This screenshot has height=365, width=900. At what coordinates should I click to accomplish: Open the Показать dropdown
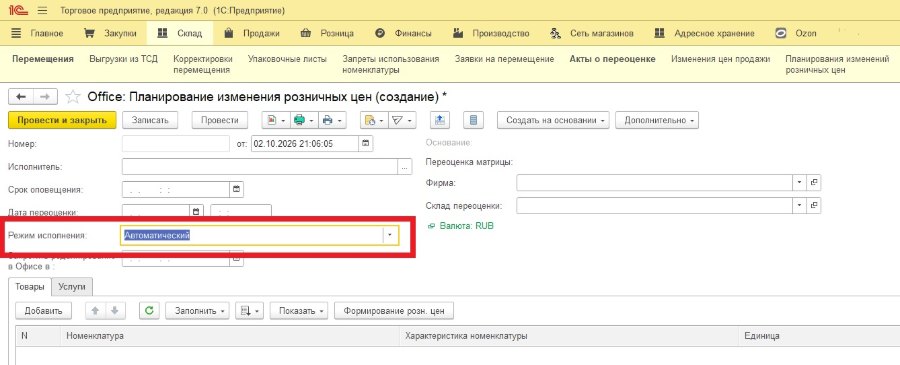coord(299,310)
